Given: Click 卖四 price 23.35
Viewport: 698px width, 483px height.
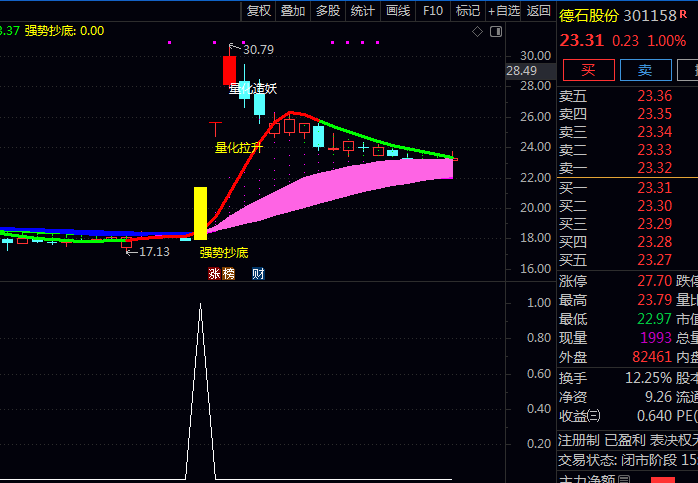Looking at the screenshot, I should tap(654, 114).
